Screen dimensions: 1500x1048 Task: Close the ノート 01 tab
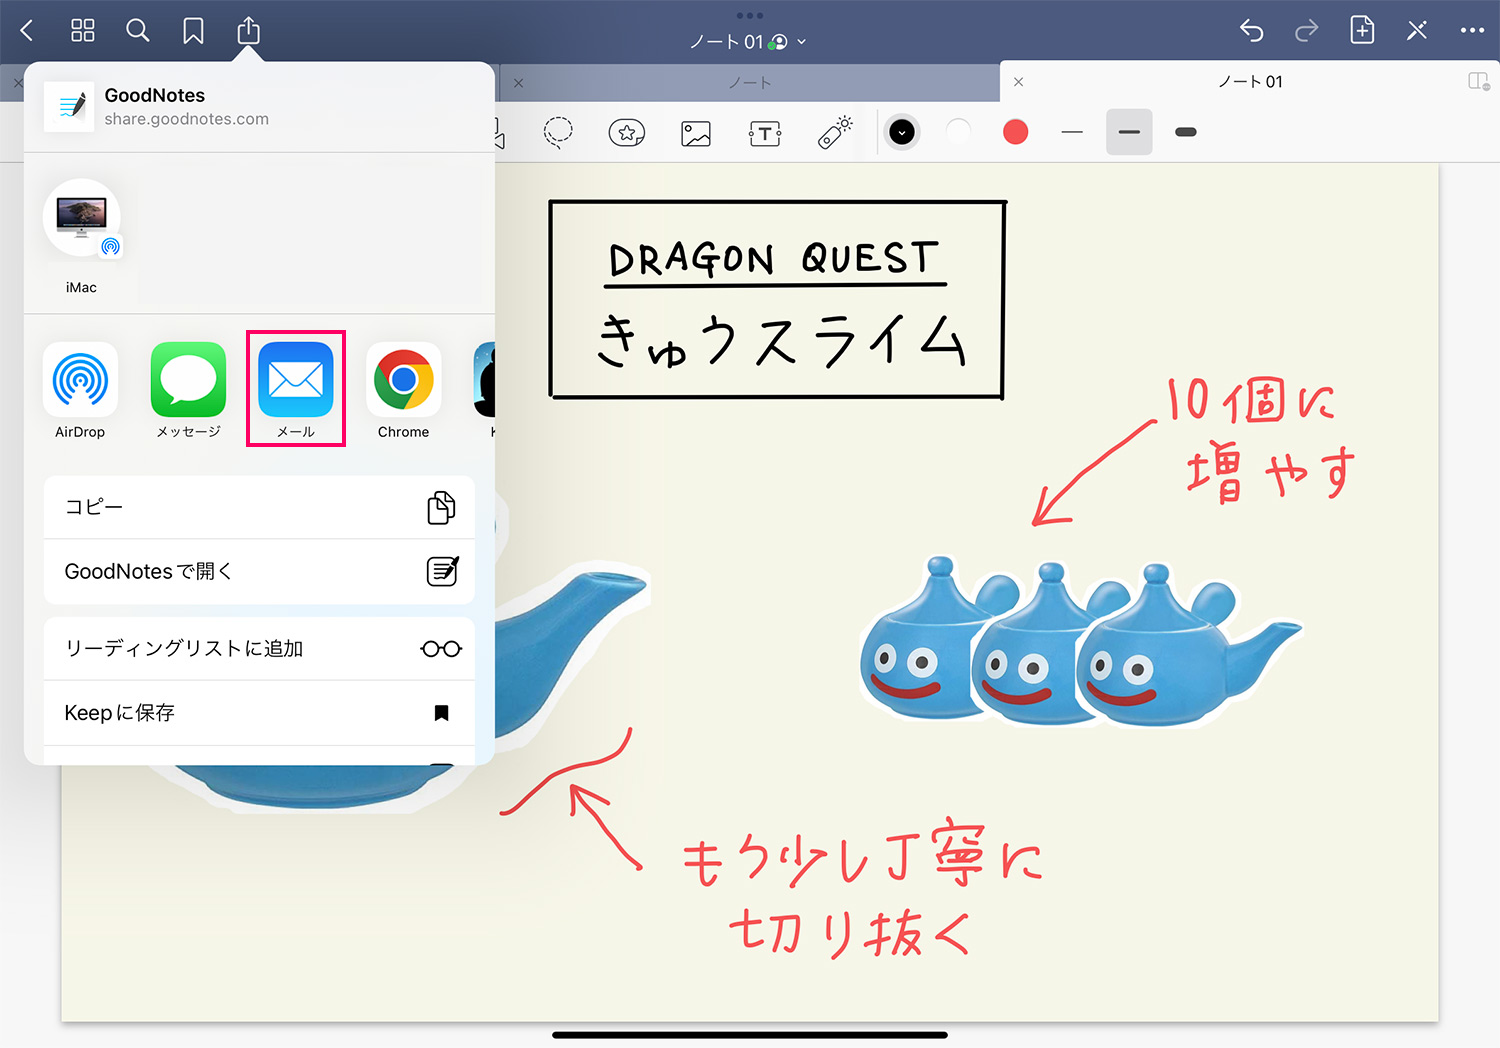(1018, 82)
